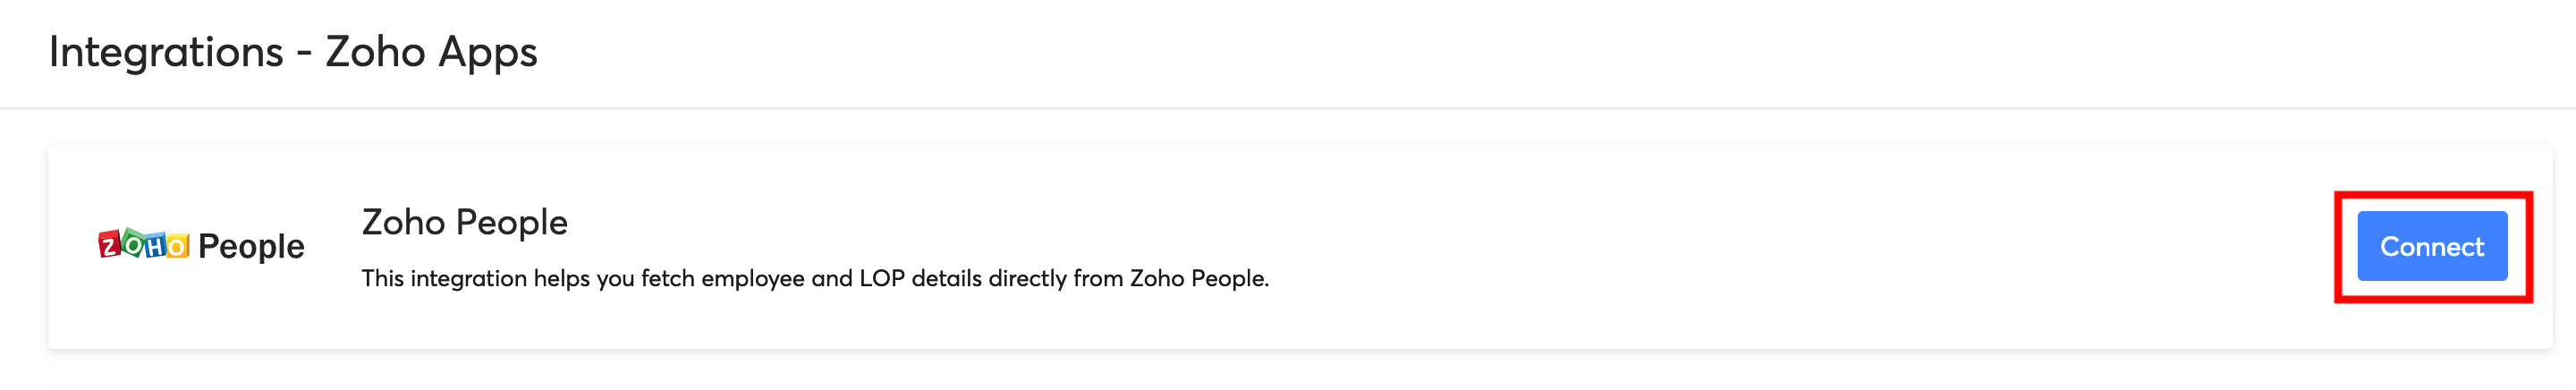The image size is (2576, 390).
Task: Select the Zoho People integration title
Action: (464, 222)
